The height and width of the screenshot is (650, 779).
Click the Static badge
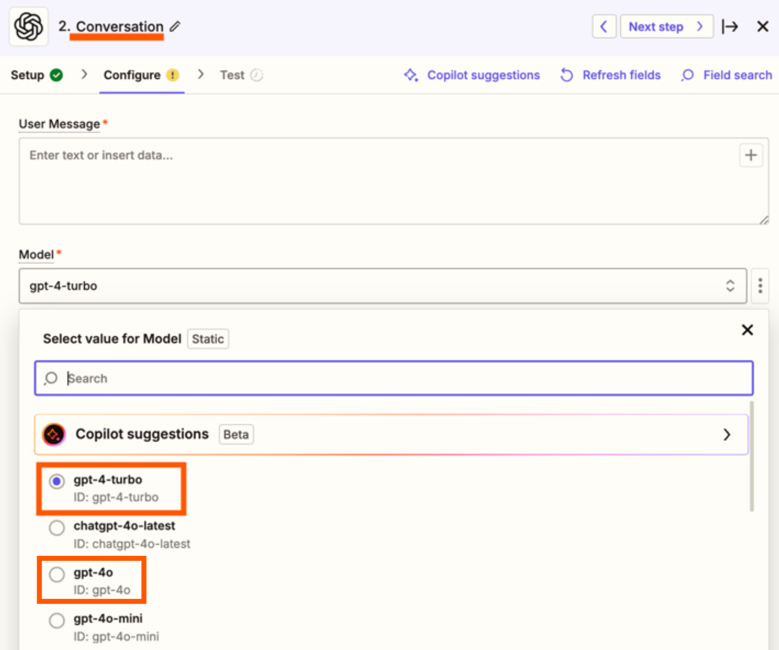pos(208,339)
